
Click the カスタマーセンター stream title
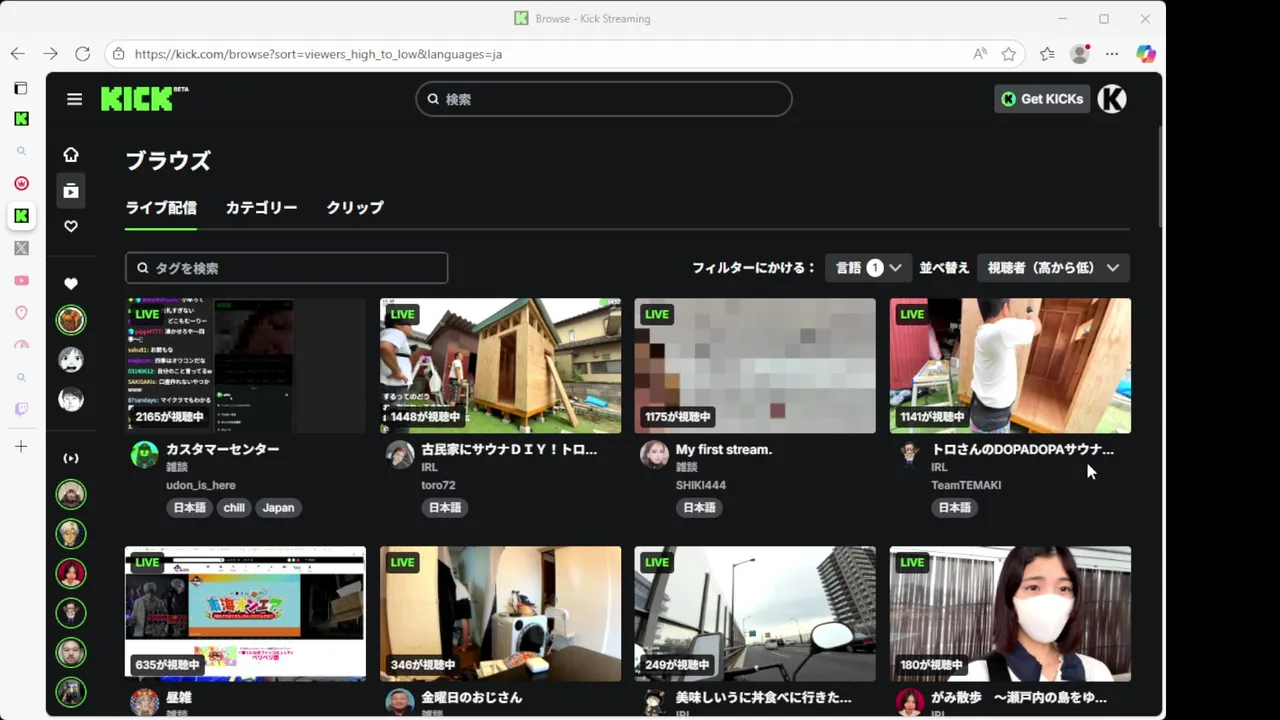coord(223,450)
